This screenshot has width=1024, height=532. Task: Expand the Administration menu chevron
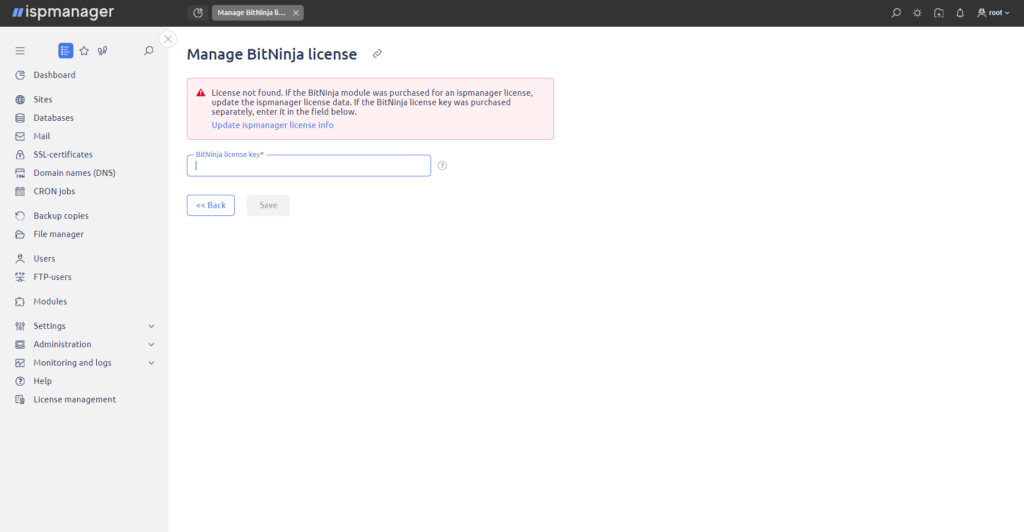coord(151,344)
